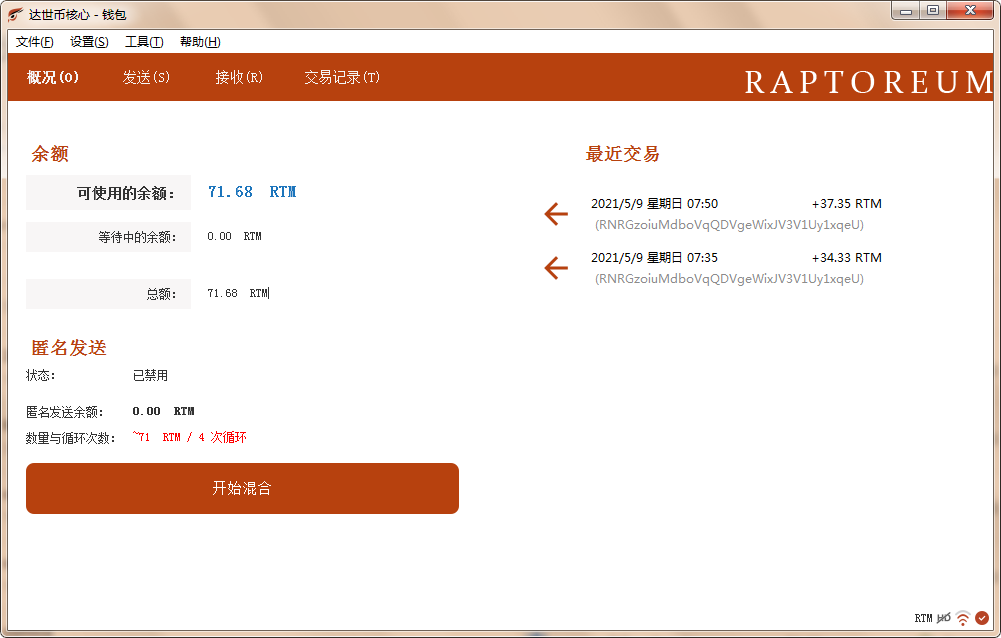Click the anonymous send balance 0.00 RTM

(163, 411)
